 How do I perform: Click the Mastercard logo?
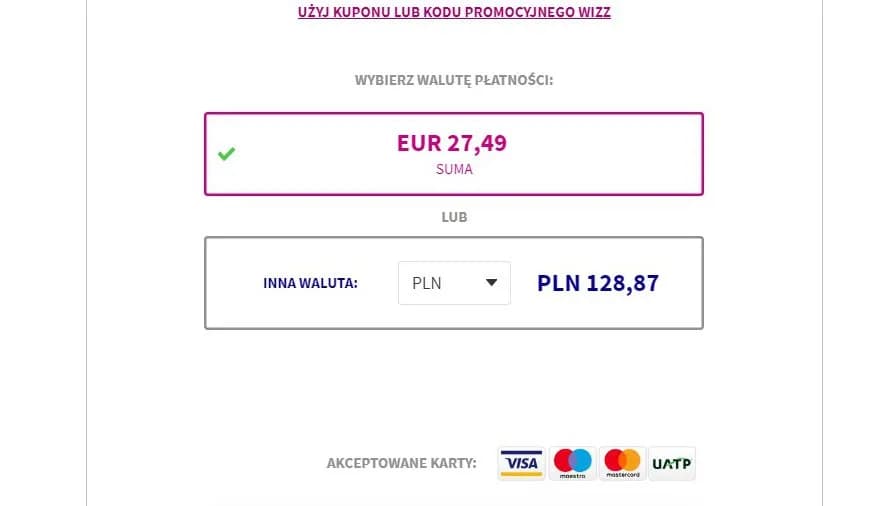622,463
